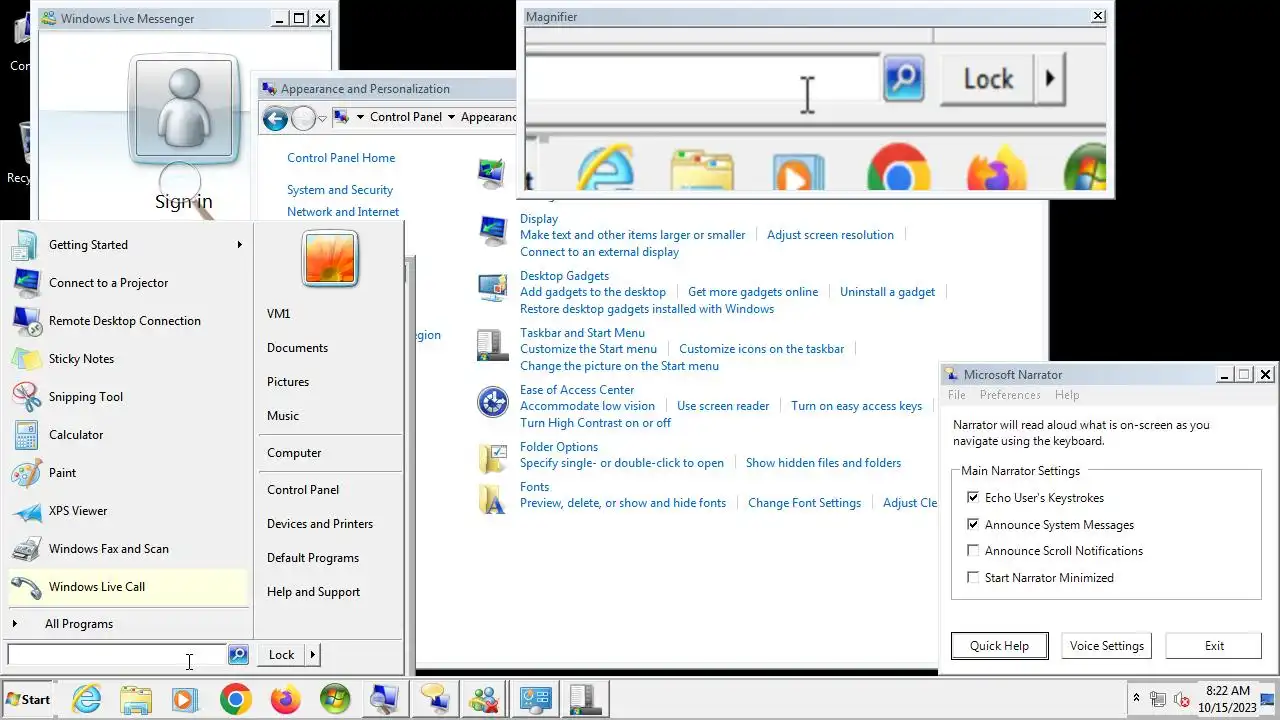Click the Display category icon
Screen dimensions: 1280x720
(x=492, y=232)
